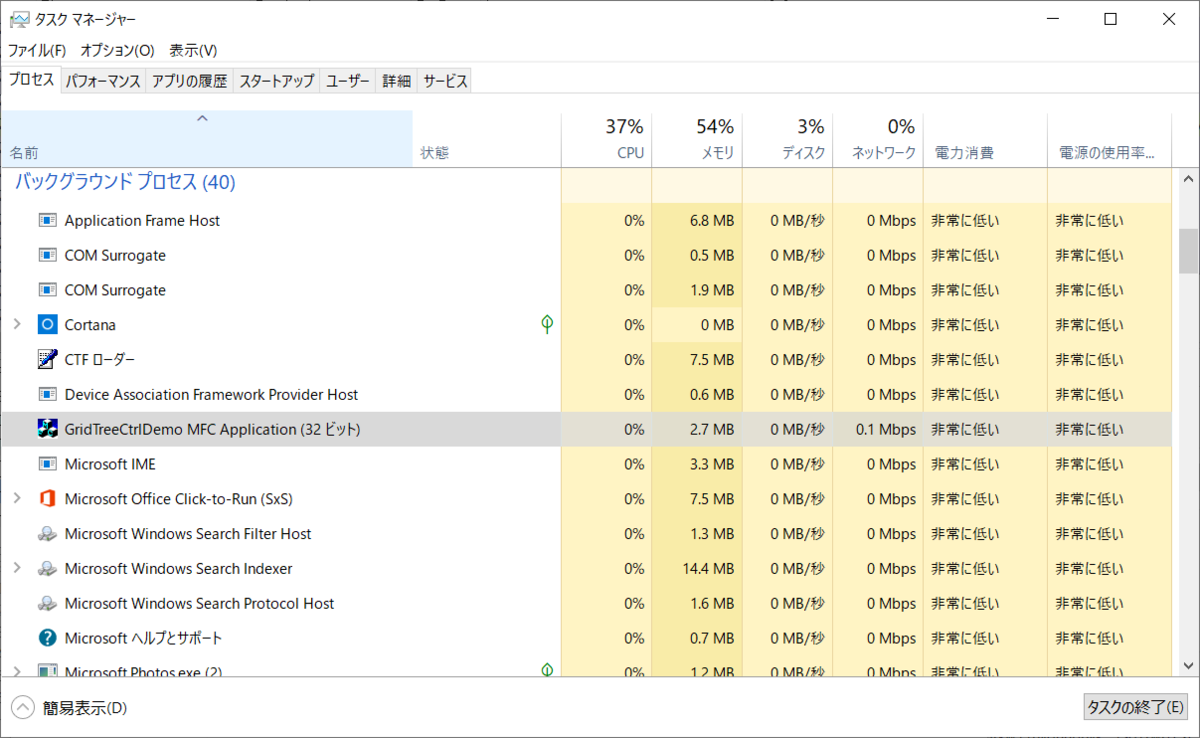The width and height of the screenshot is (1200, 738).
Task: Click the GridTreeCtrlDemo MFC Application icon
Action: point(47,429)
